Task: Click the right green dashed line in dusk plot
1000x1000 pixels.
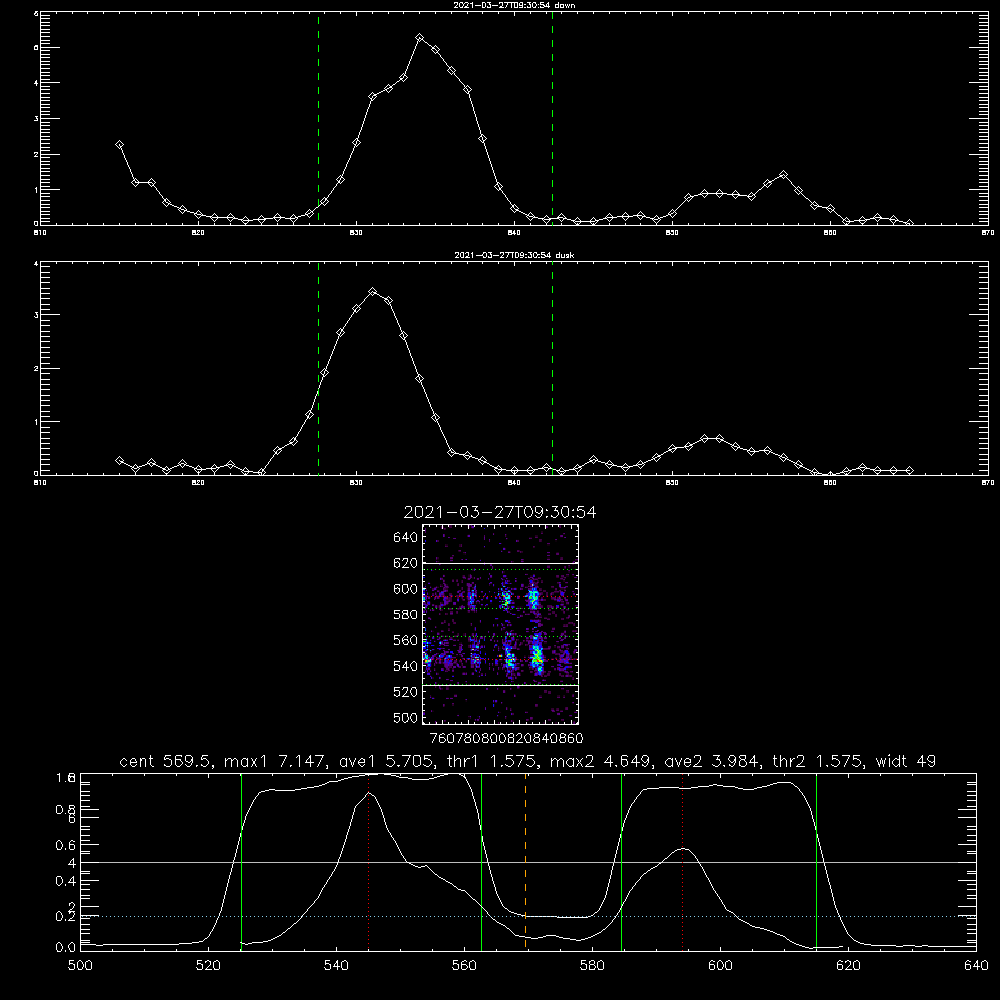Action: point(552,368)
